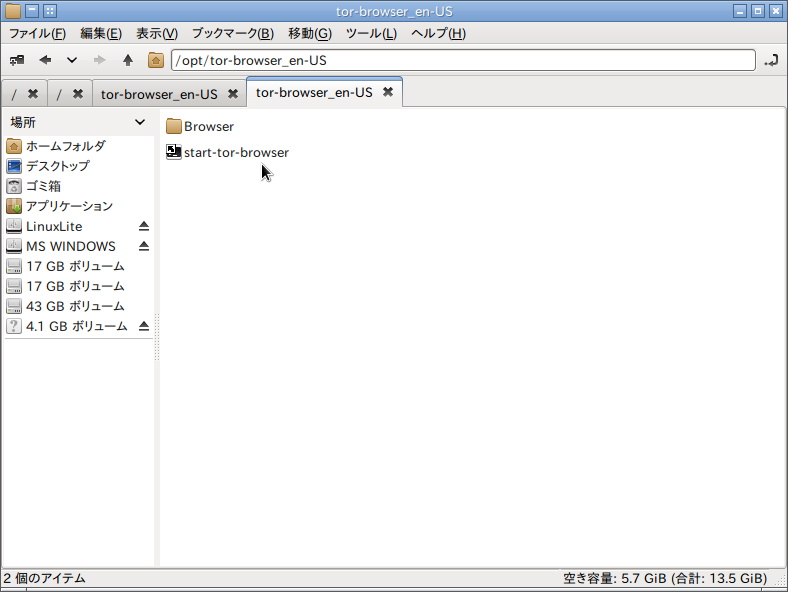Viewport: 788px width, 592px height.
Task: Click the 2 個のアイテム status text
Action: pyautogui.click(x=45, y=578)
